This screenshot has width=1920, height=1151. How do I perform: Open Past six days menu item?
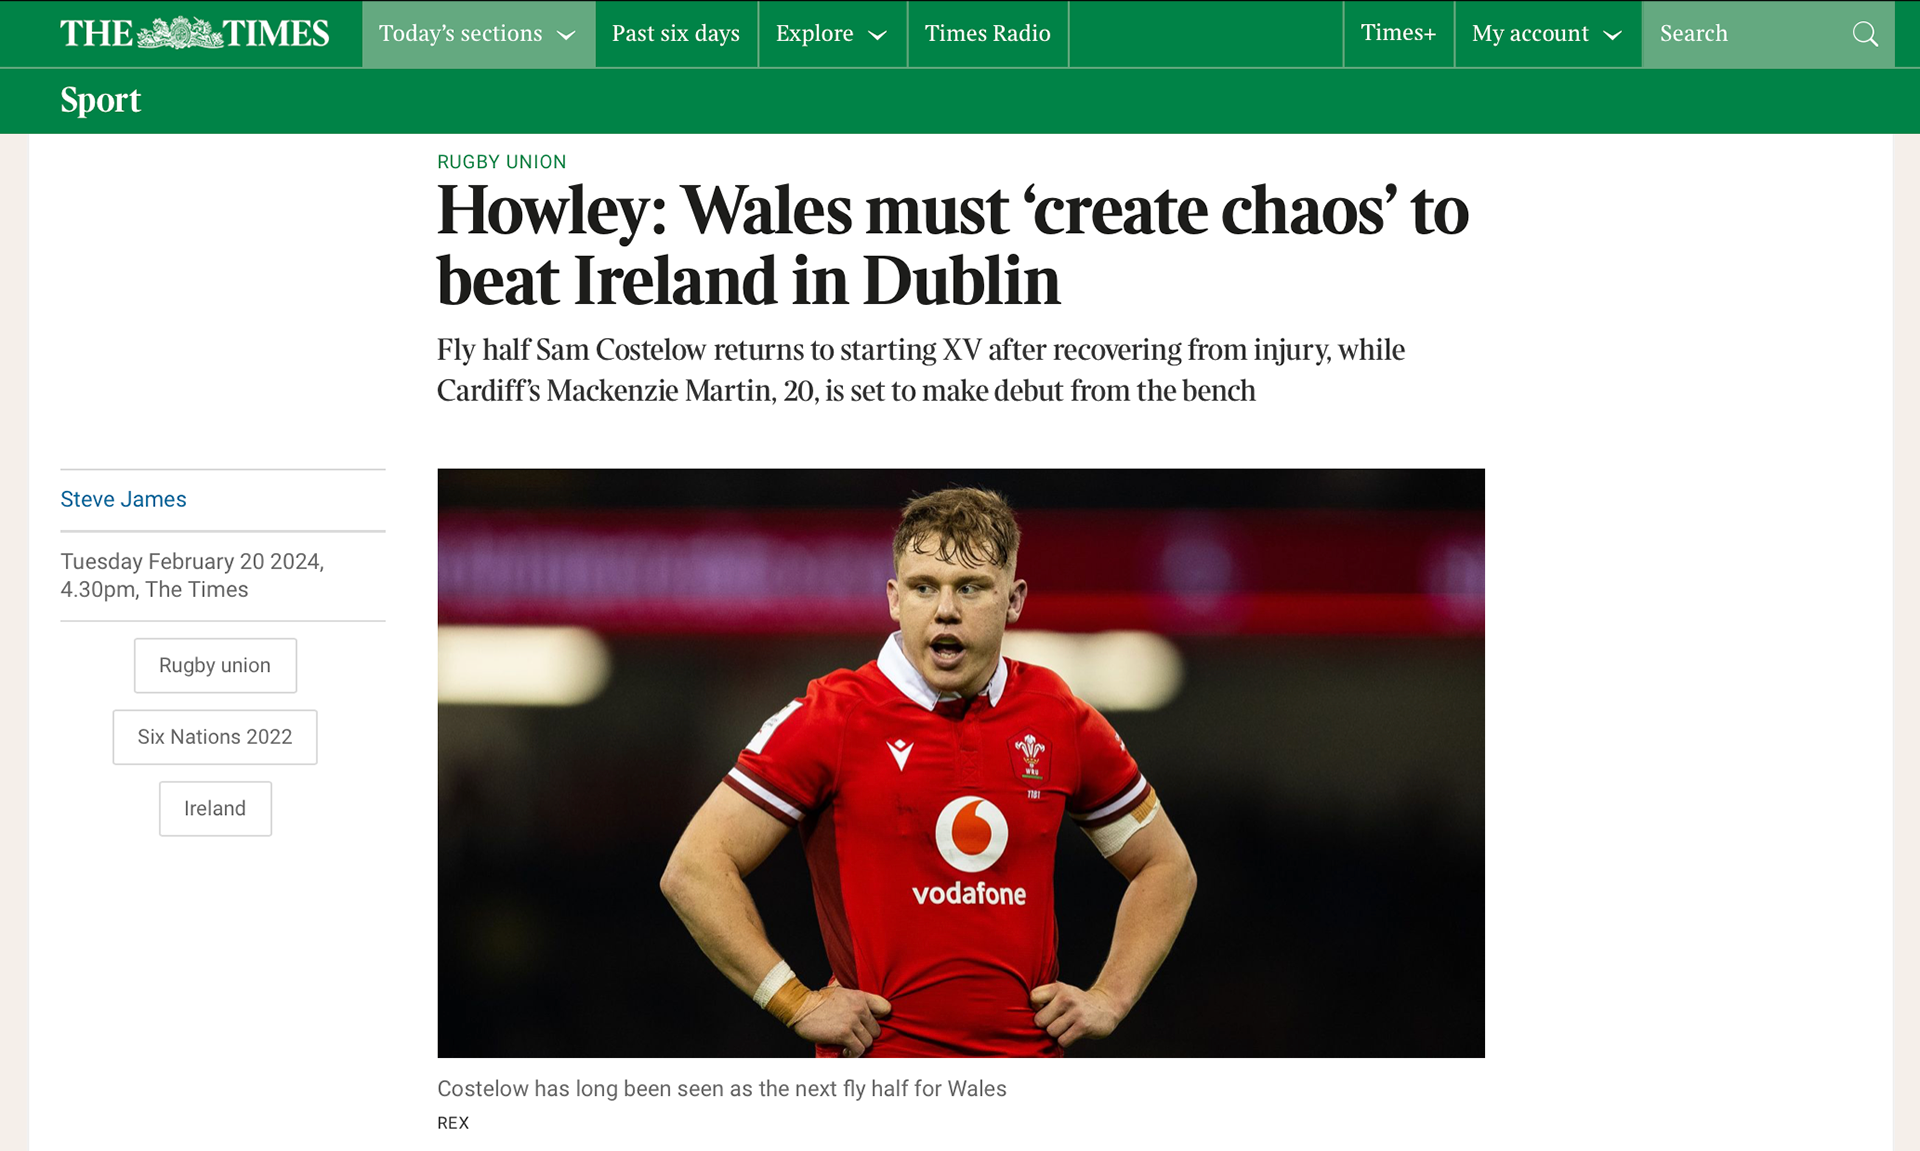pyautogui.click(x=676, y=34)
